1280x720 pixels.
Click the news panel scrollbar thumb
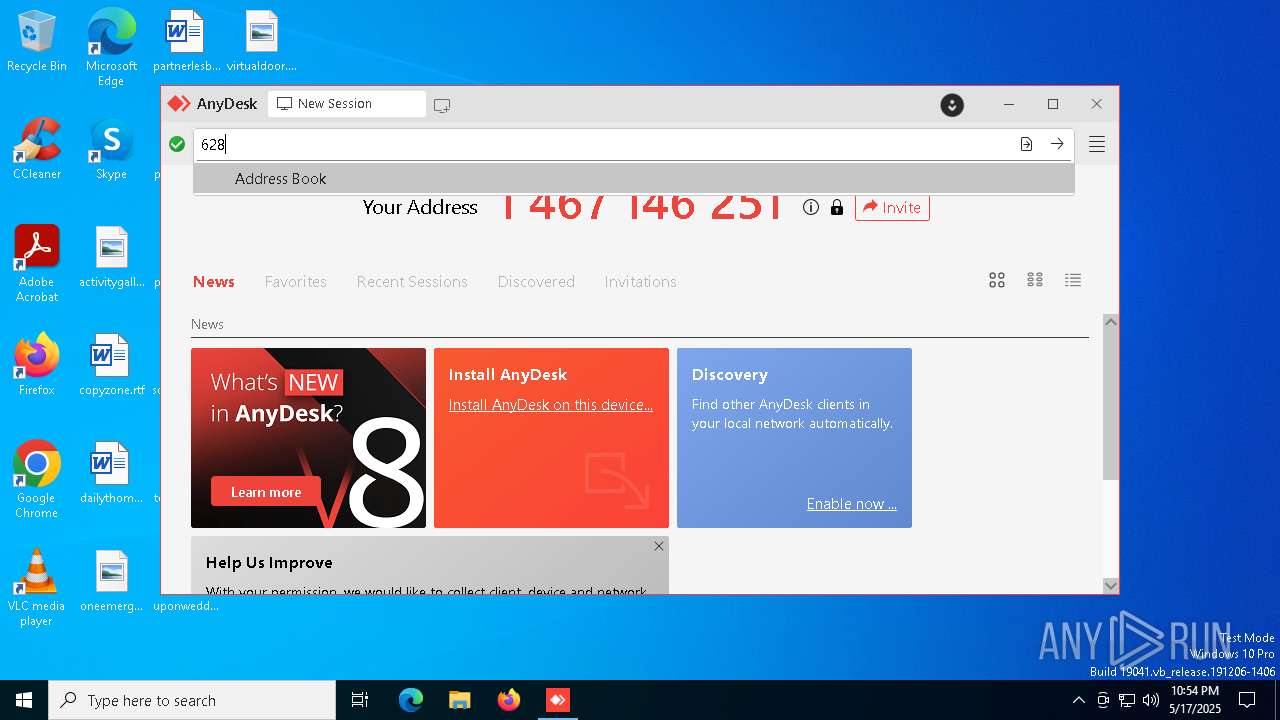1110,405
